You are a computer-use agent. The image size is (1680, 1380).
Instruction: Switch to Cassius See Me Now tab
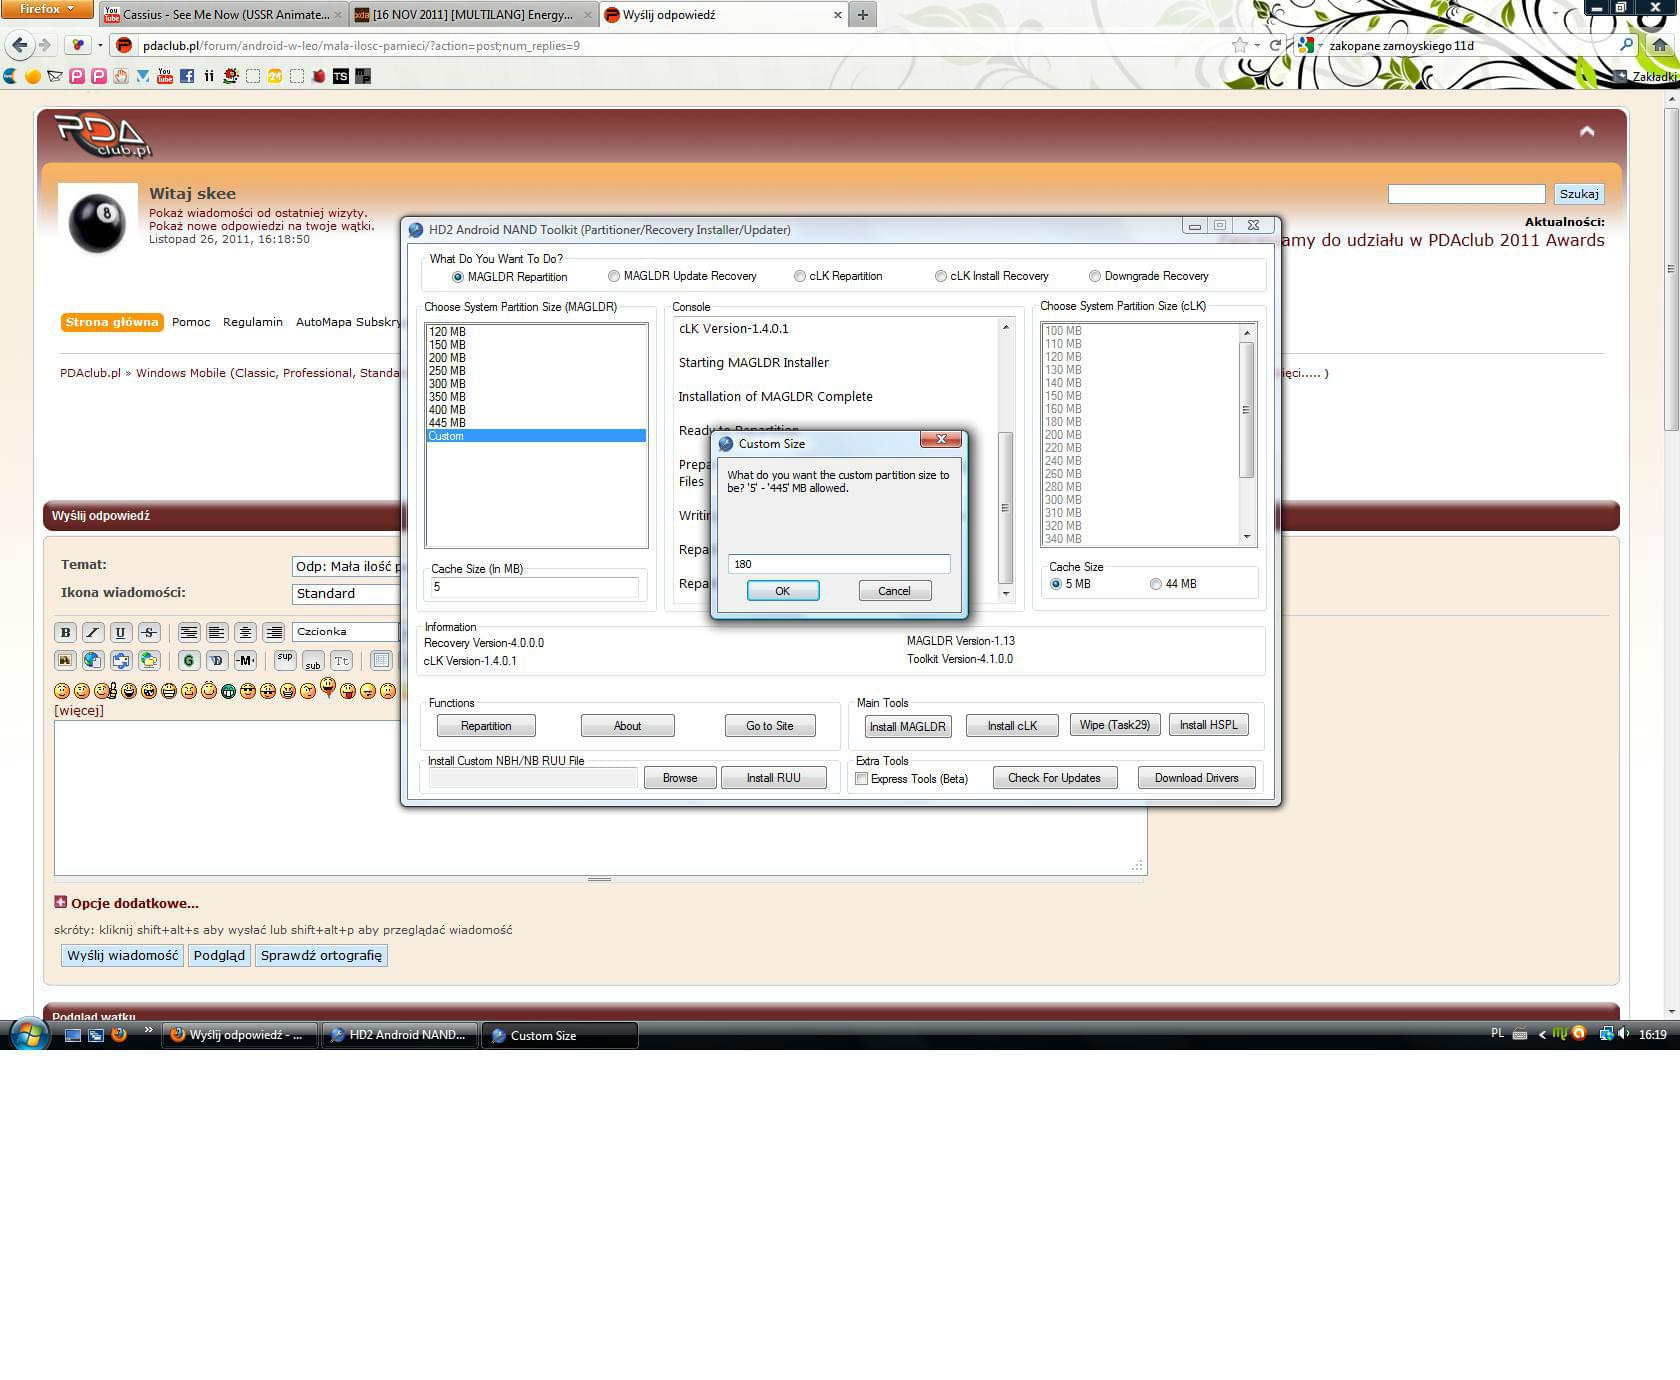(223, 15)
